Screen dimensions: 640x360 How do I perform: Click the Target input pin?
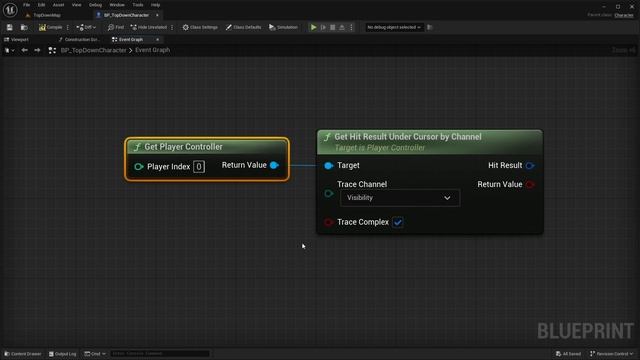(329, 166)
